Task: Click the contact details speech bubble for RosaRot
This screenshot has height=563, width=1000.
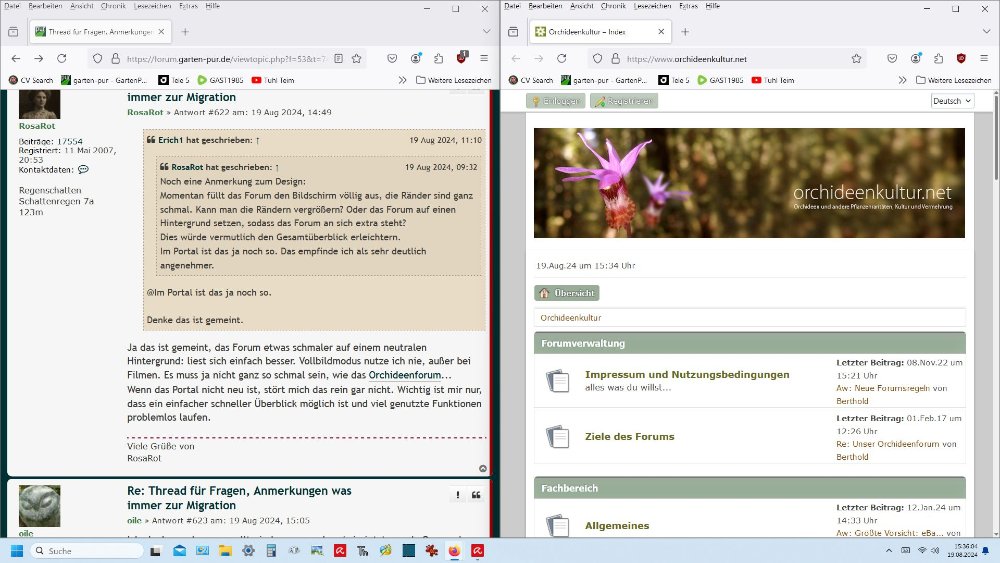Action: 83,169
